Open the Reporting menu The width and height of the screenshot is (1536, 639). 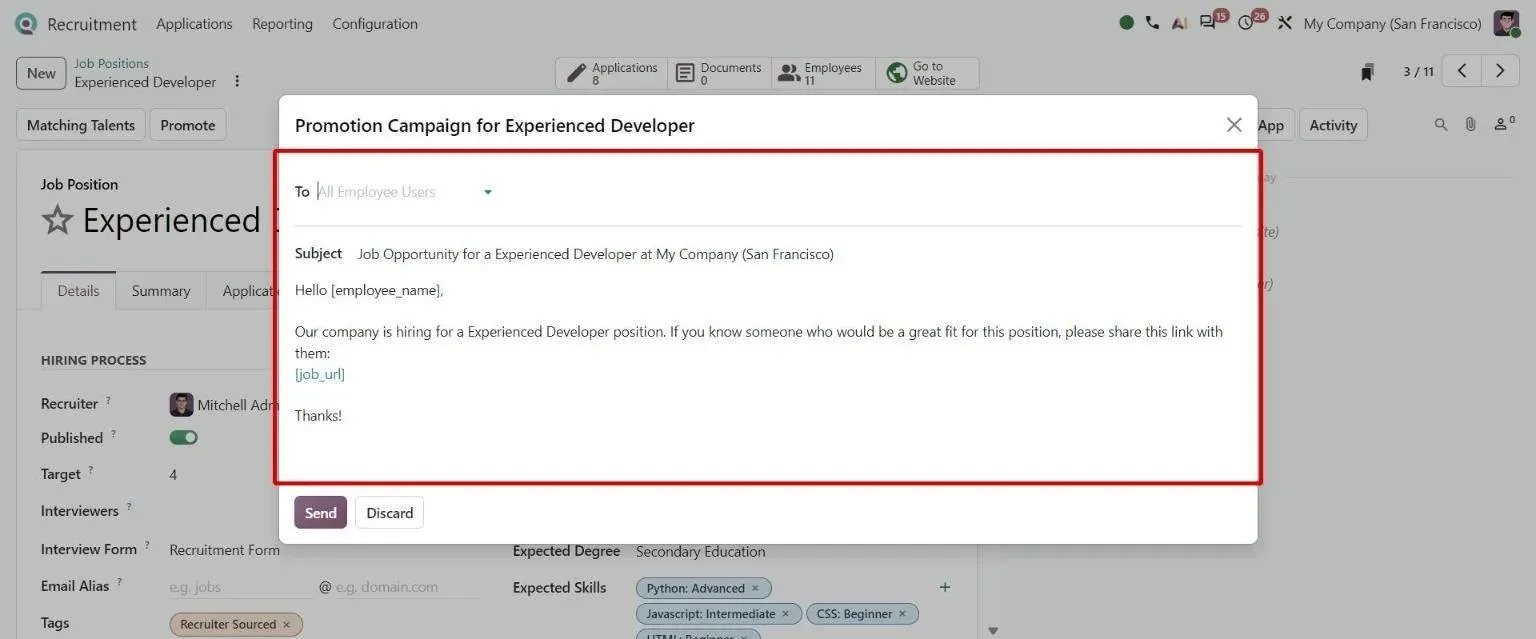tap(282, 24)
